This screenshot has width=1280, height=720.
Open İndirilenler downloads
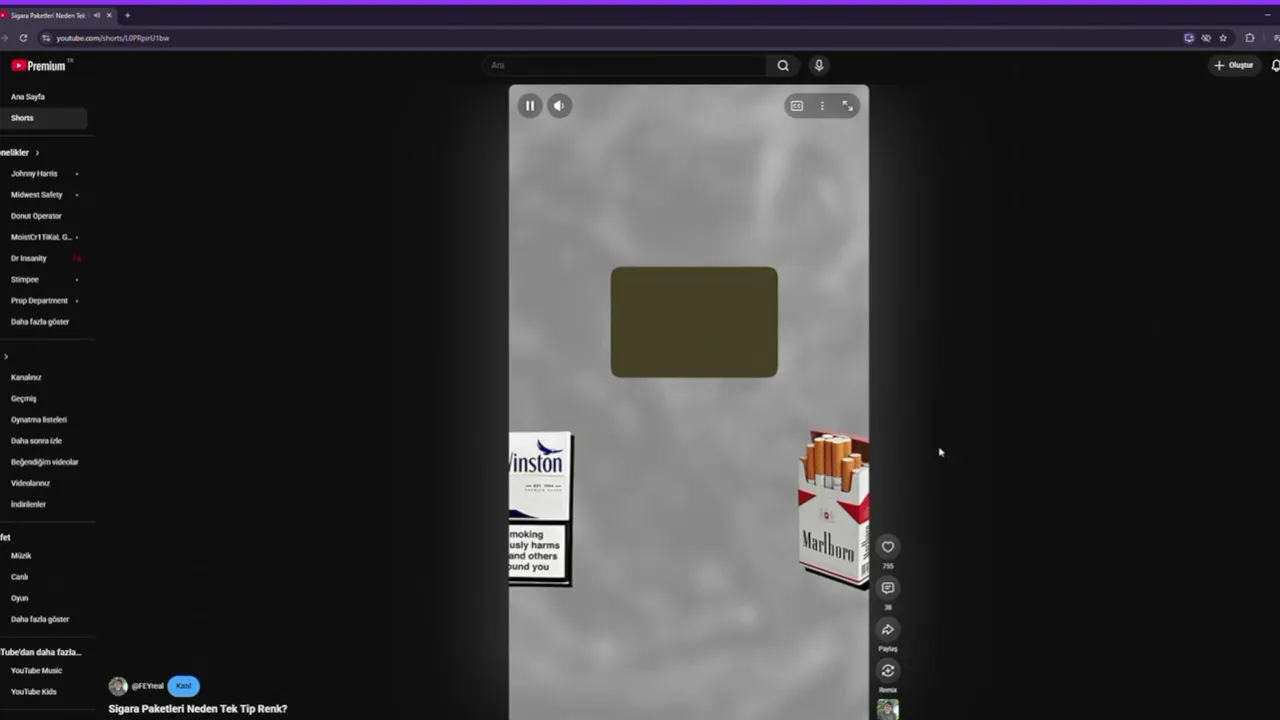(28, 505)
